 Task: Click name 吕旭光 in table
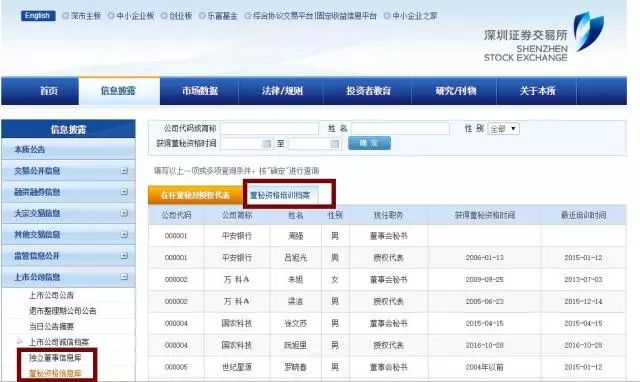point(296,258)
